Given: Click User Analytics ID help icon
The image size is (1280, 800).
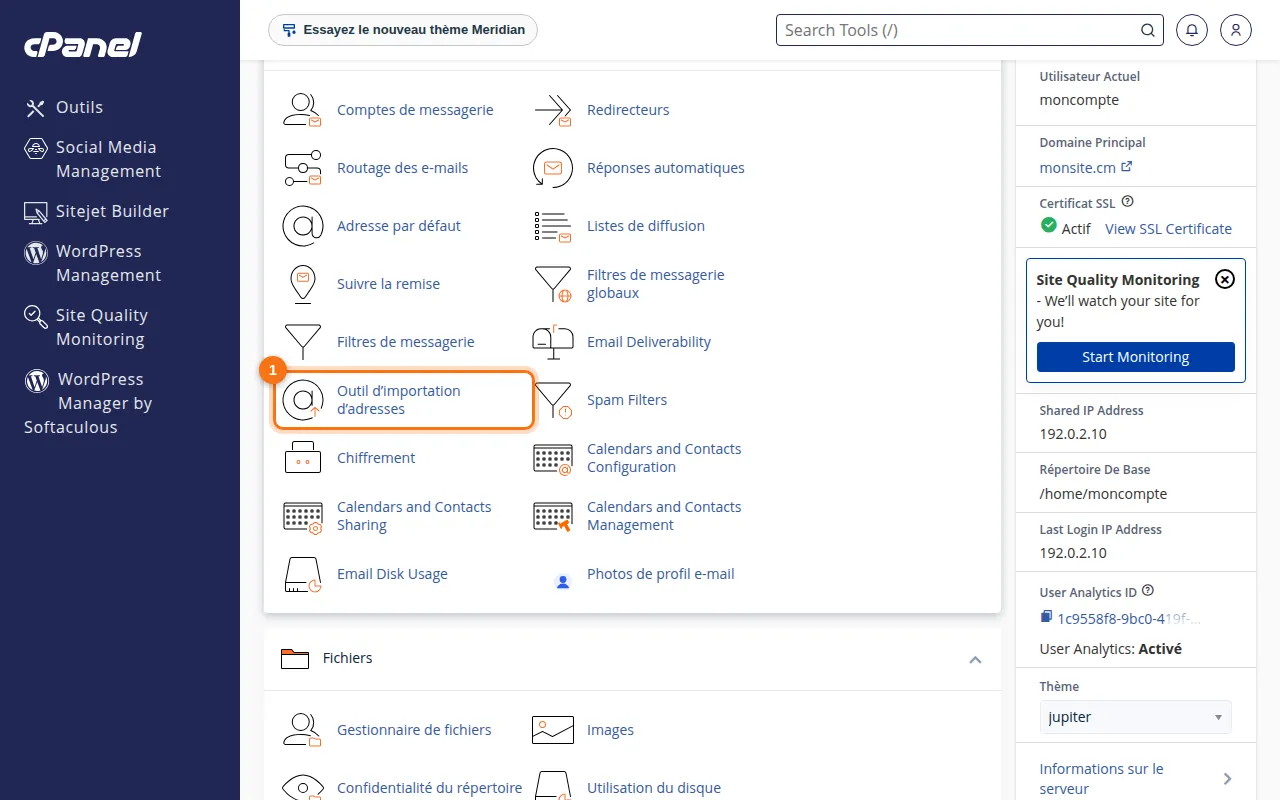Looking at the screenshot, I should [x=1147, y=591].
